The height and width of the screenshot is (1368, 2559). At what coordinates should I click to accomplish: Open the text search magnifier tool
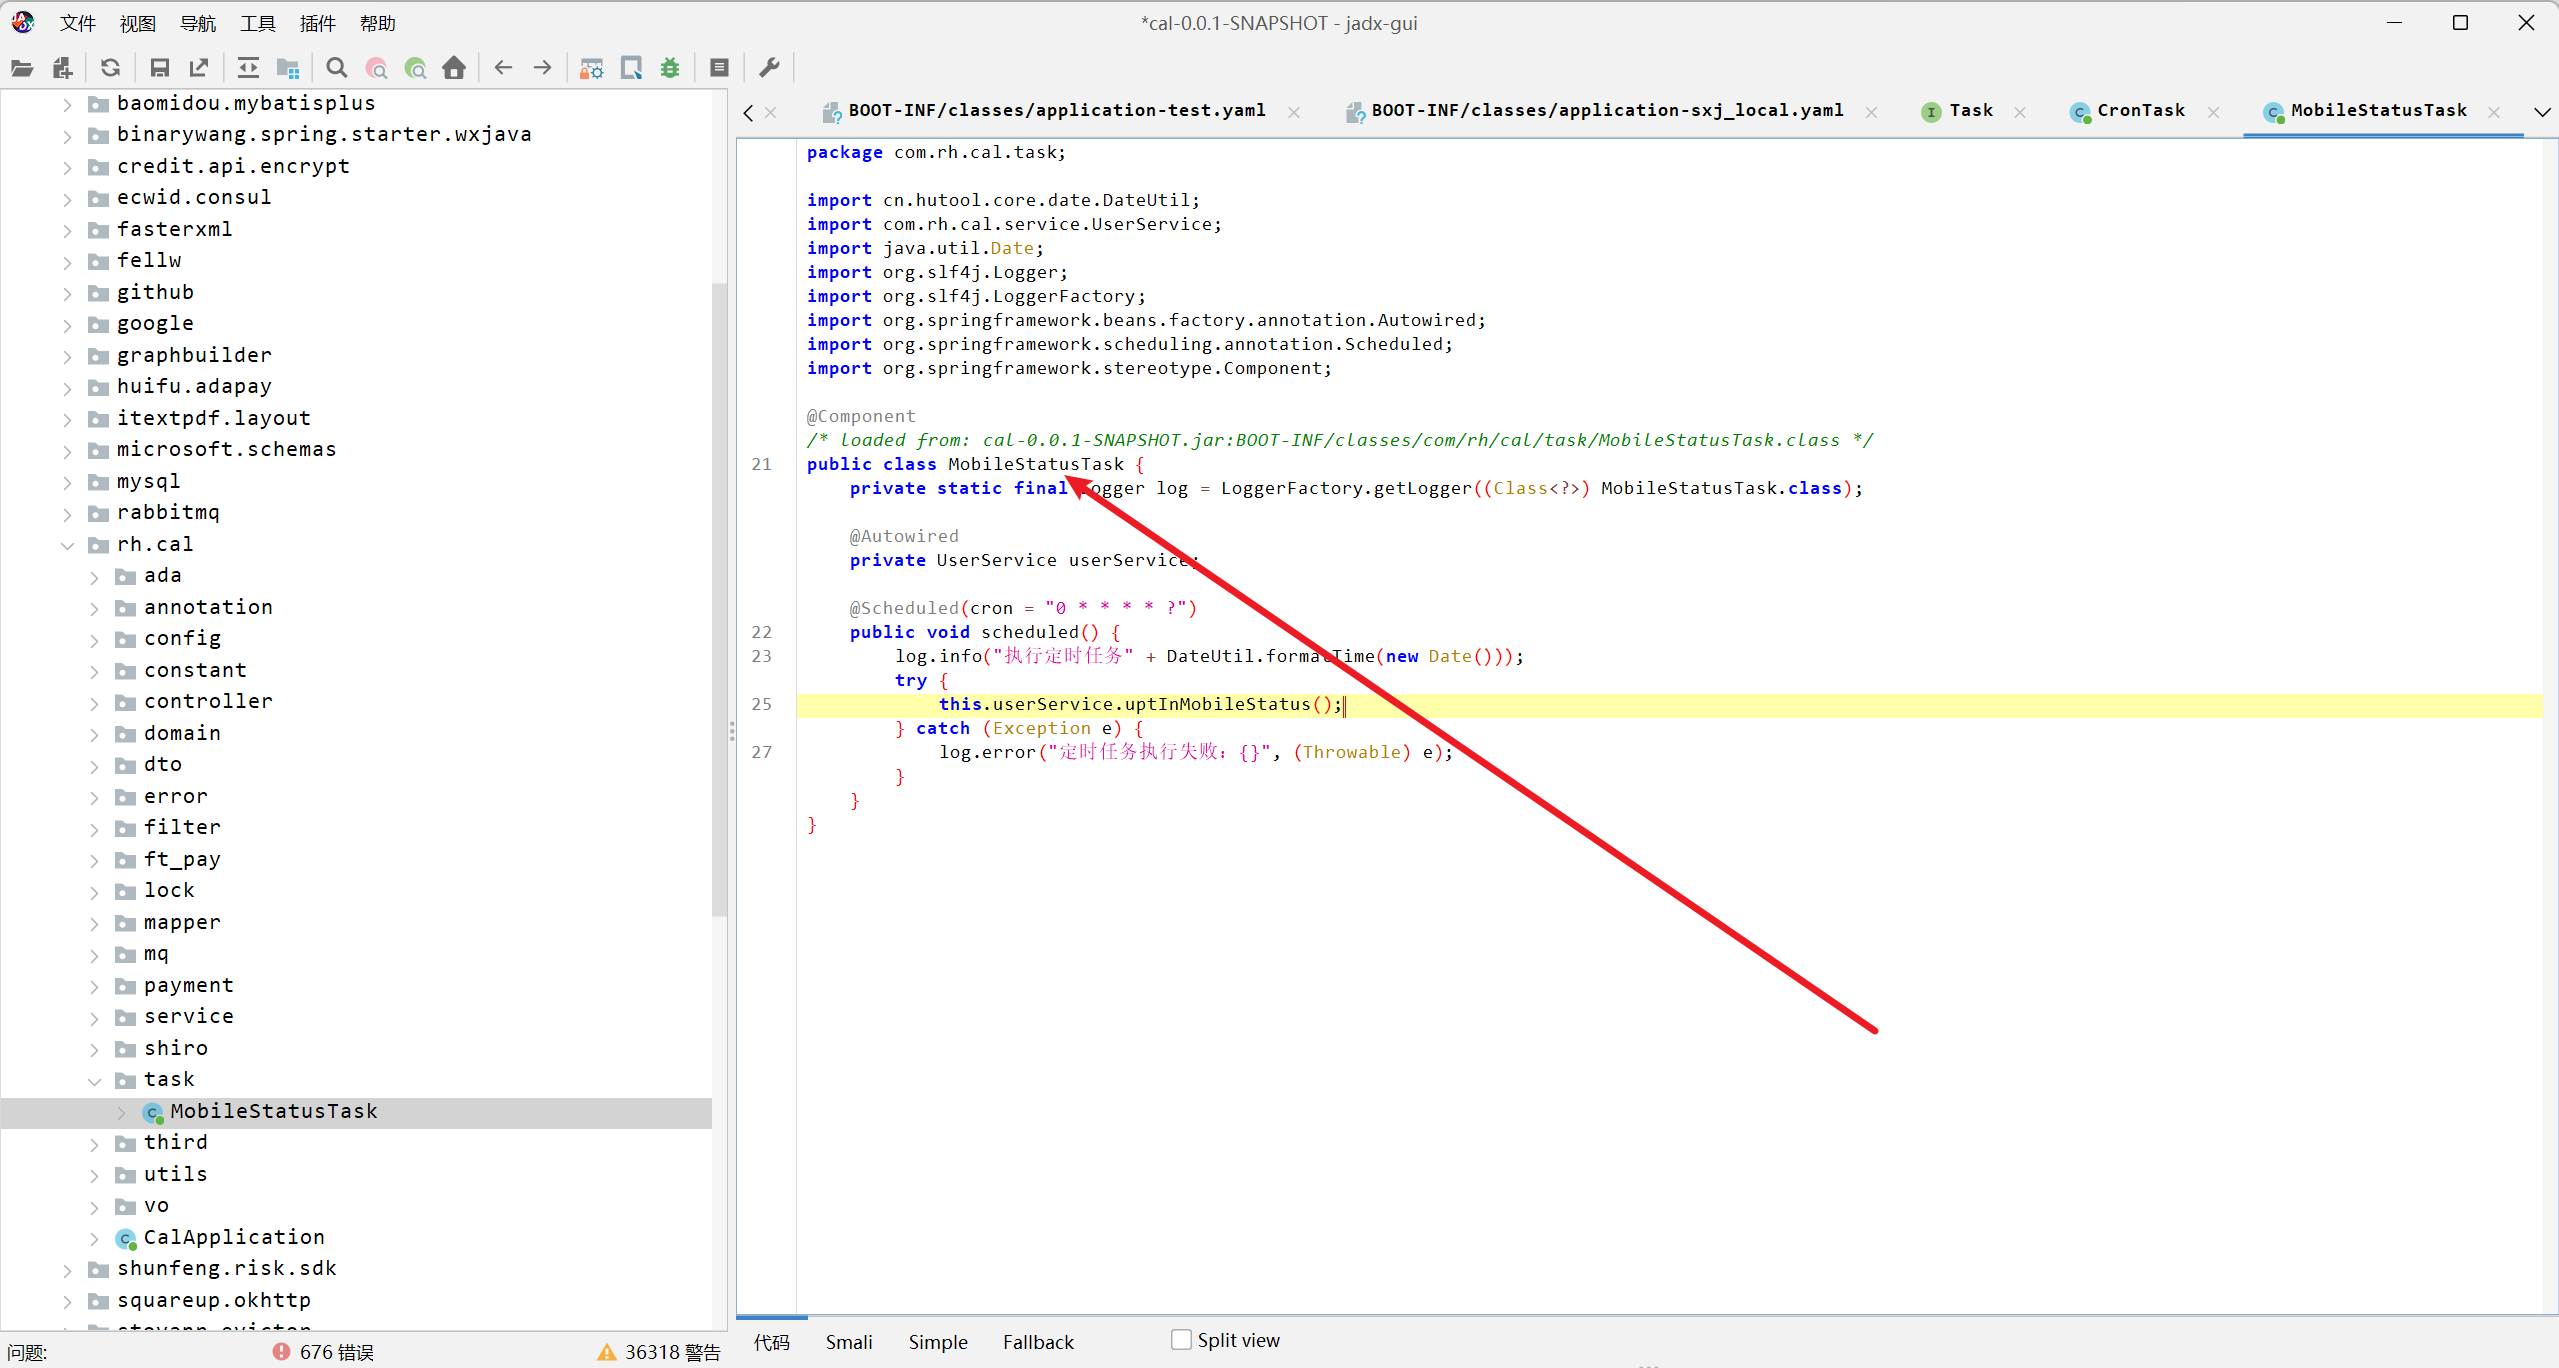click(337, 68)
